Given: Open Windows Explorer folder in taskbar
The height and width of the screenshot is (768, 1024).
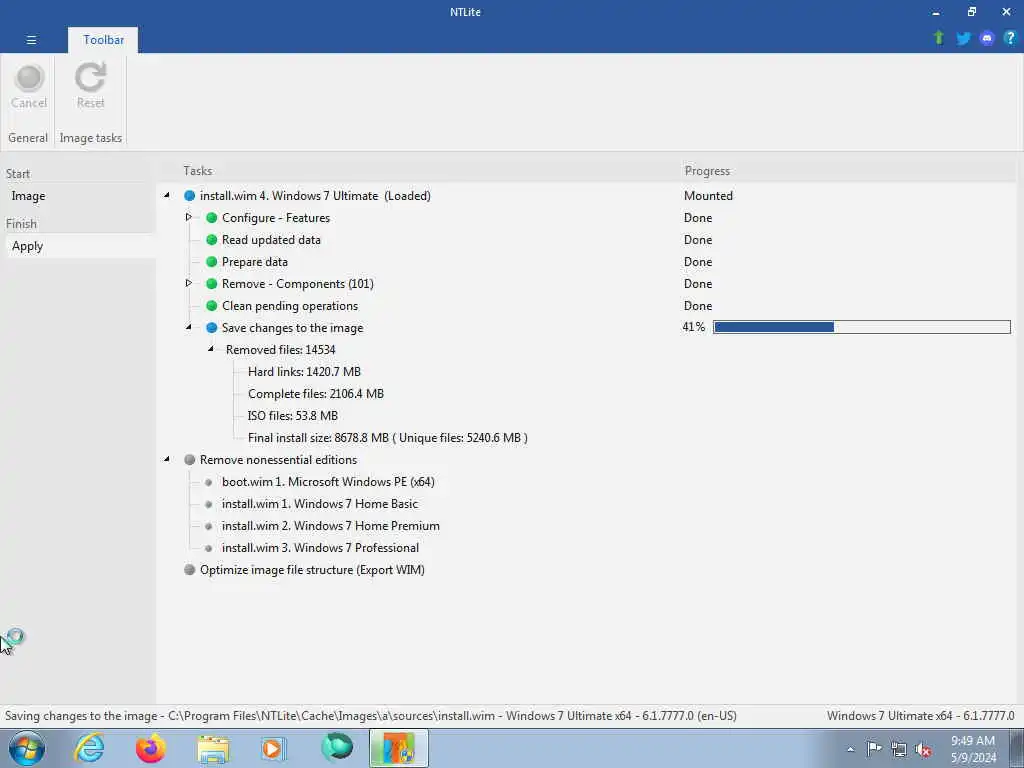Looking at the screenshot, I should 213,748.
